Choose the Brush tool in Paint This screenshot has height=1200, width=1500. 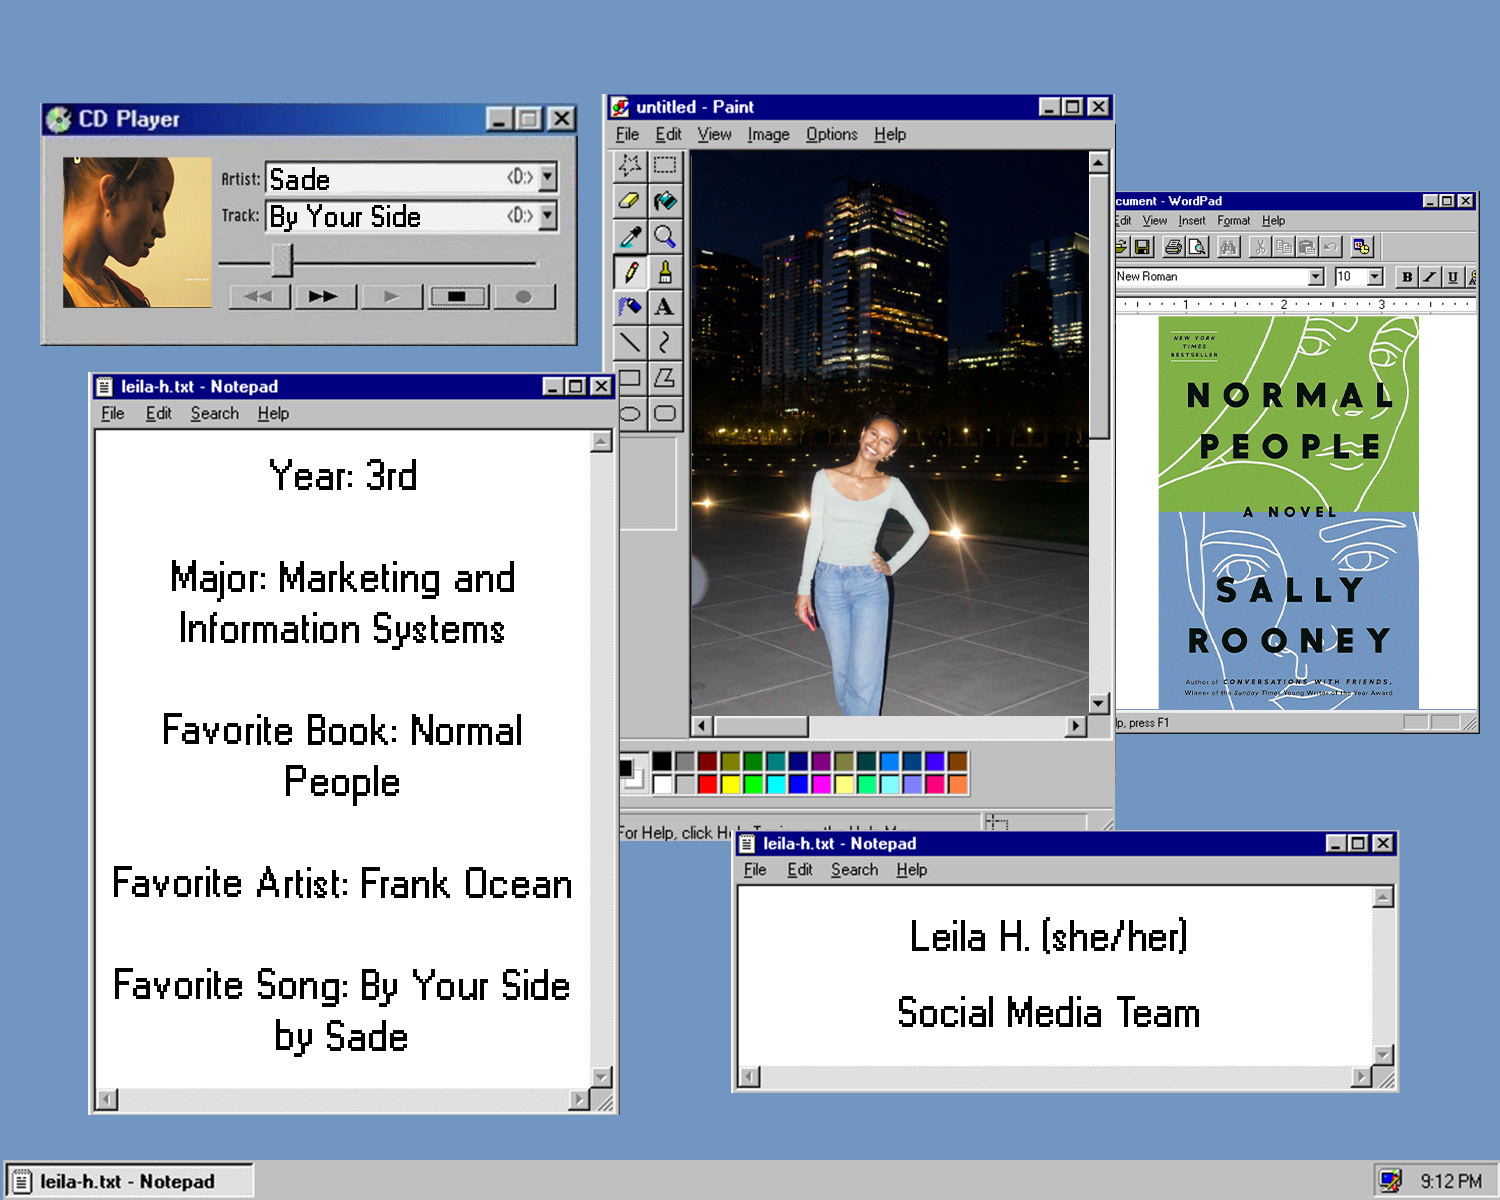click(x=665, y=271)
